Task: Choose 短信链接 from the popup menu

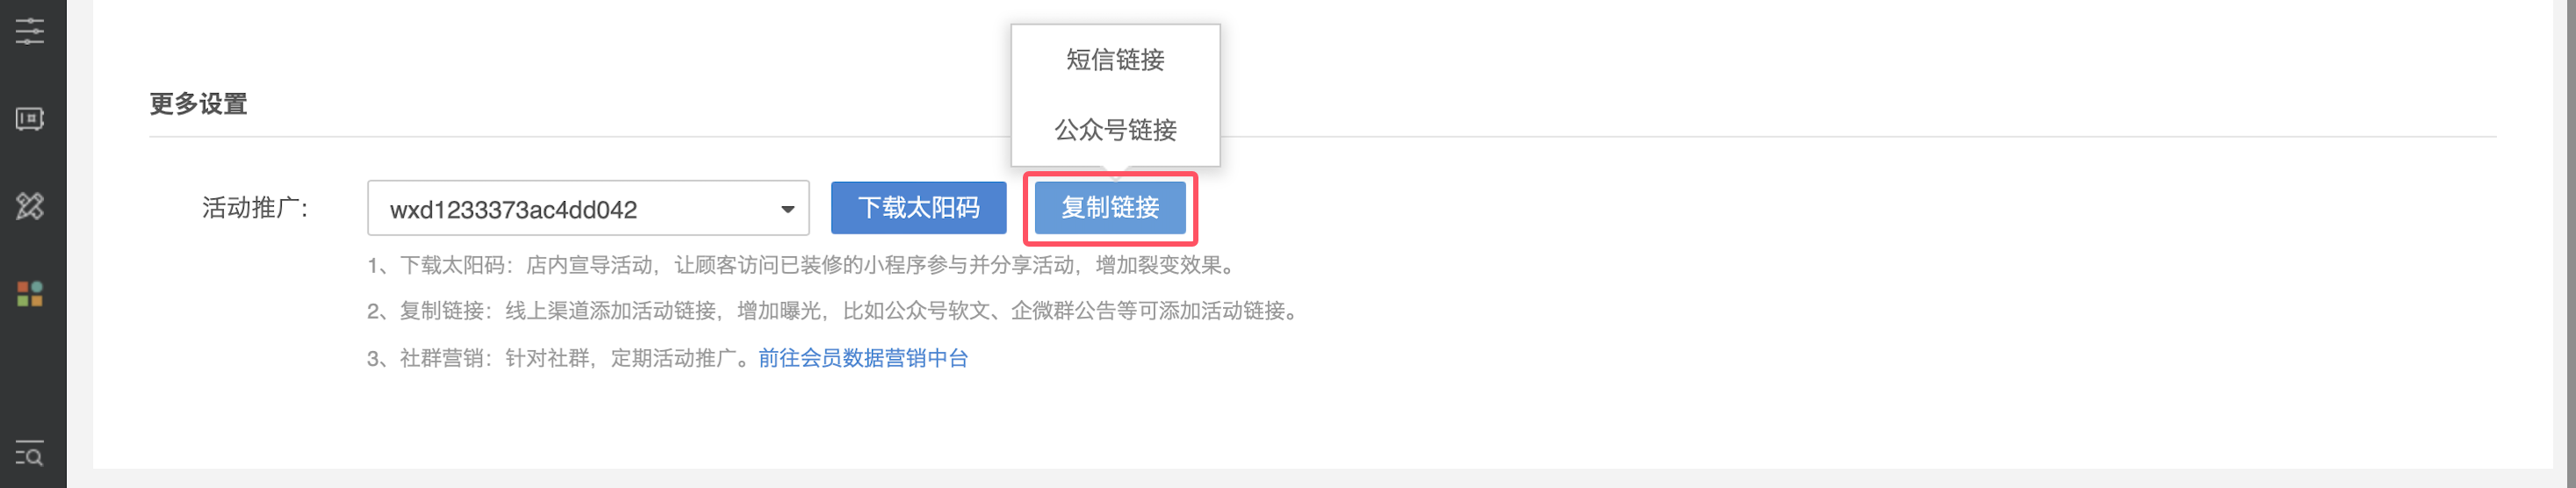Action: click(x=1115, y=60)
